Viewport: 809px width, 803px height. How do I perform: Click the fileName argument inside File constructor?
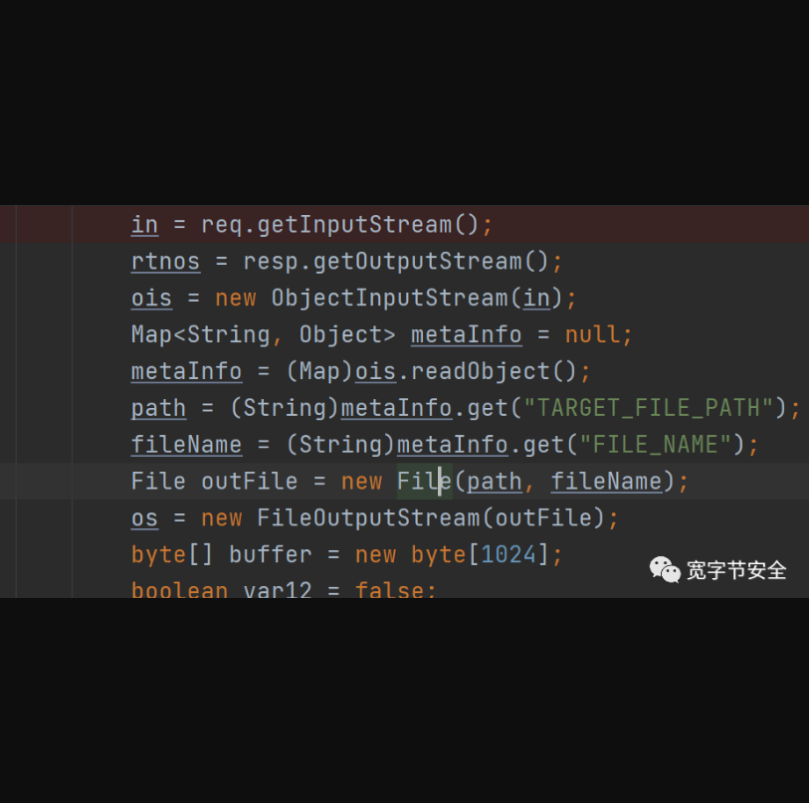606,481
